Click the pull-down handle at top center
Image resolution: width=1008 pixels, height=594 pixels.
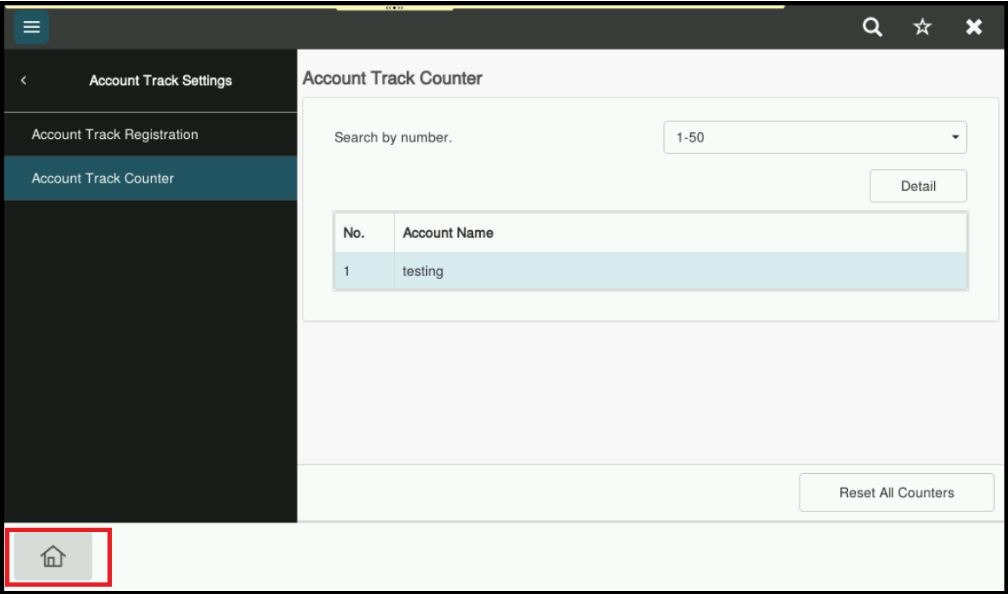click(x=394, y=8)
